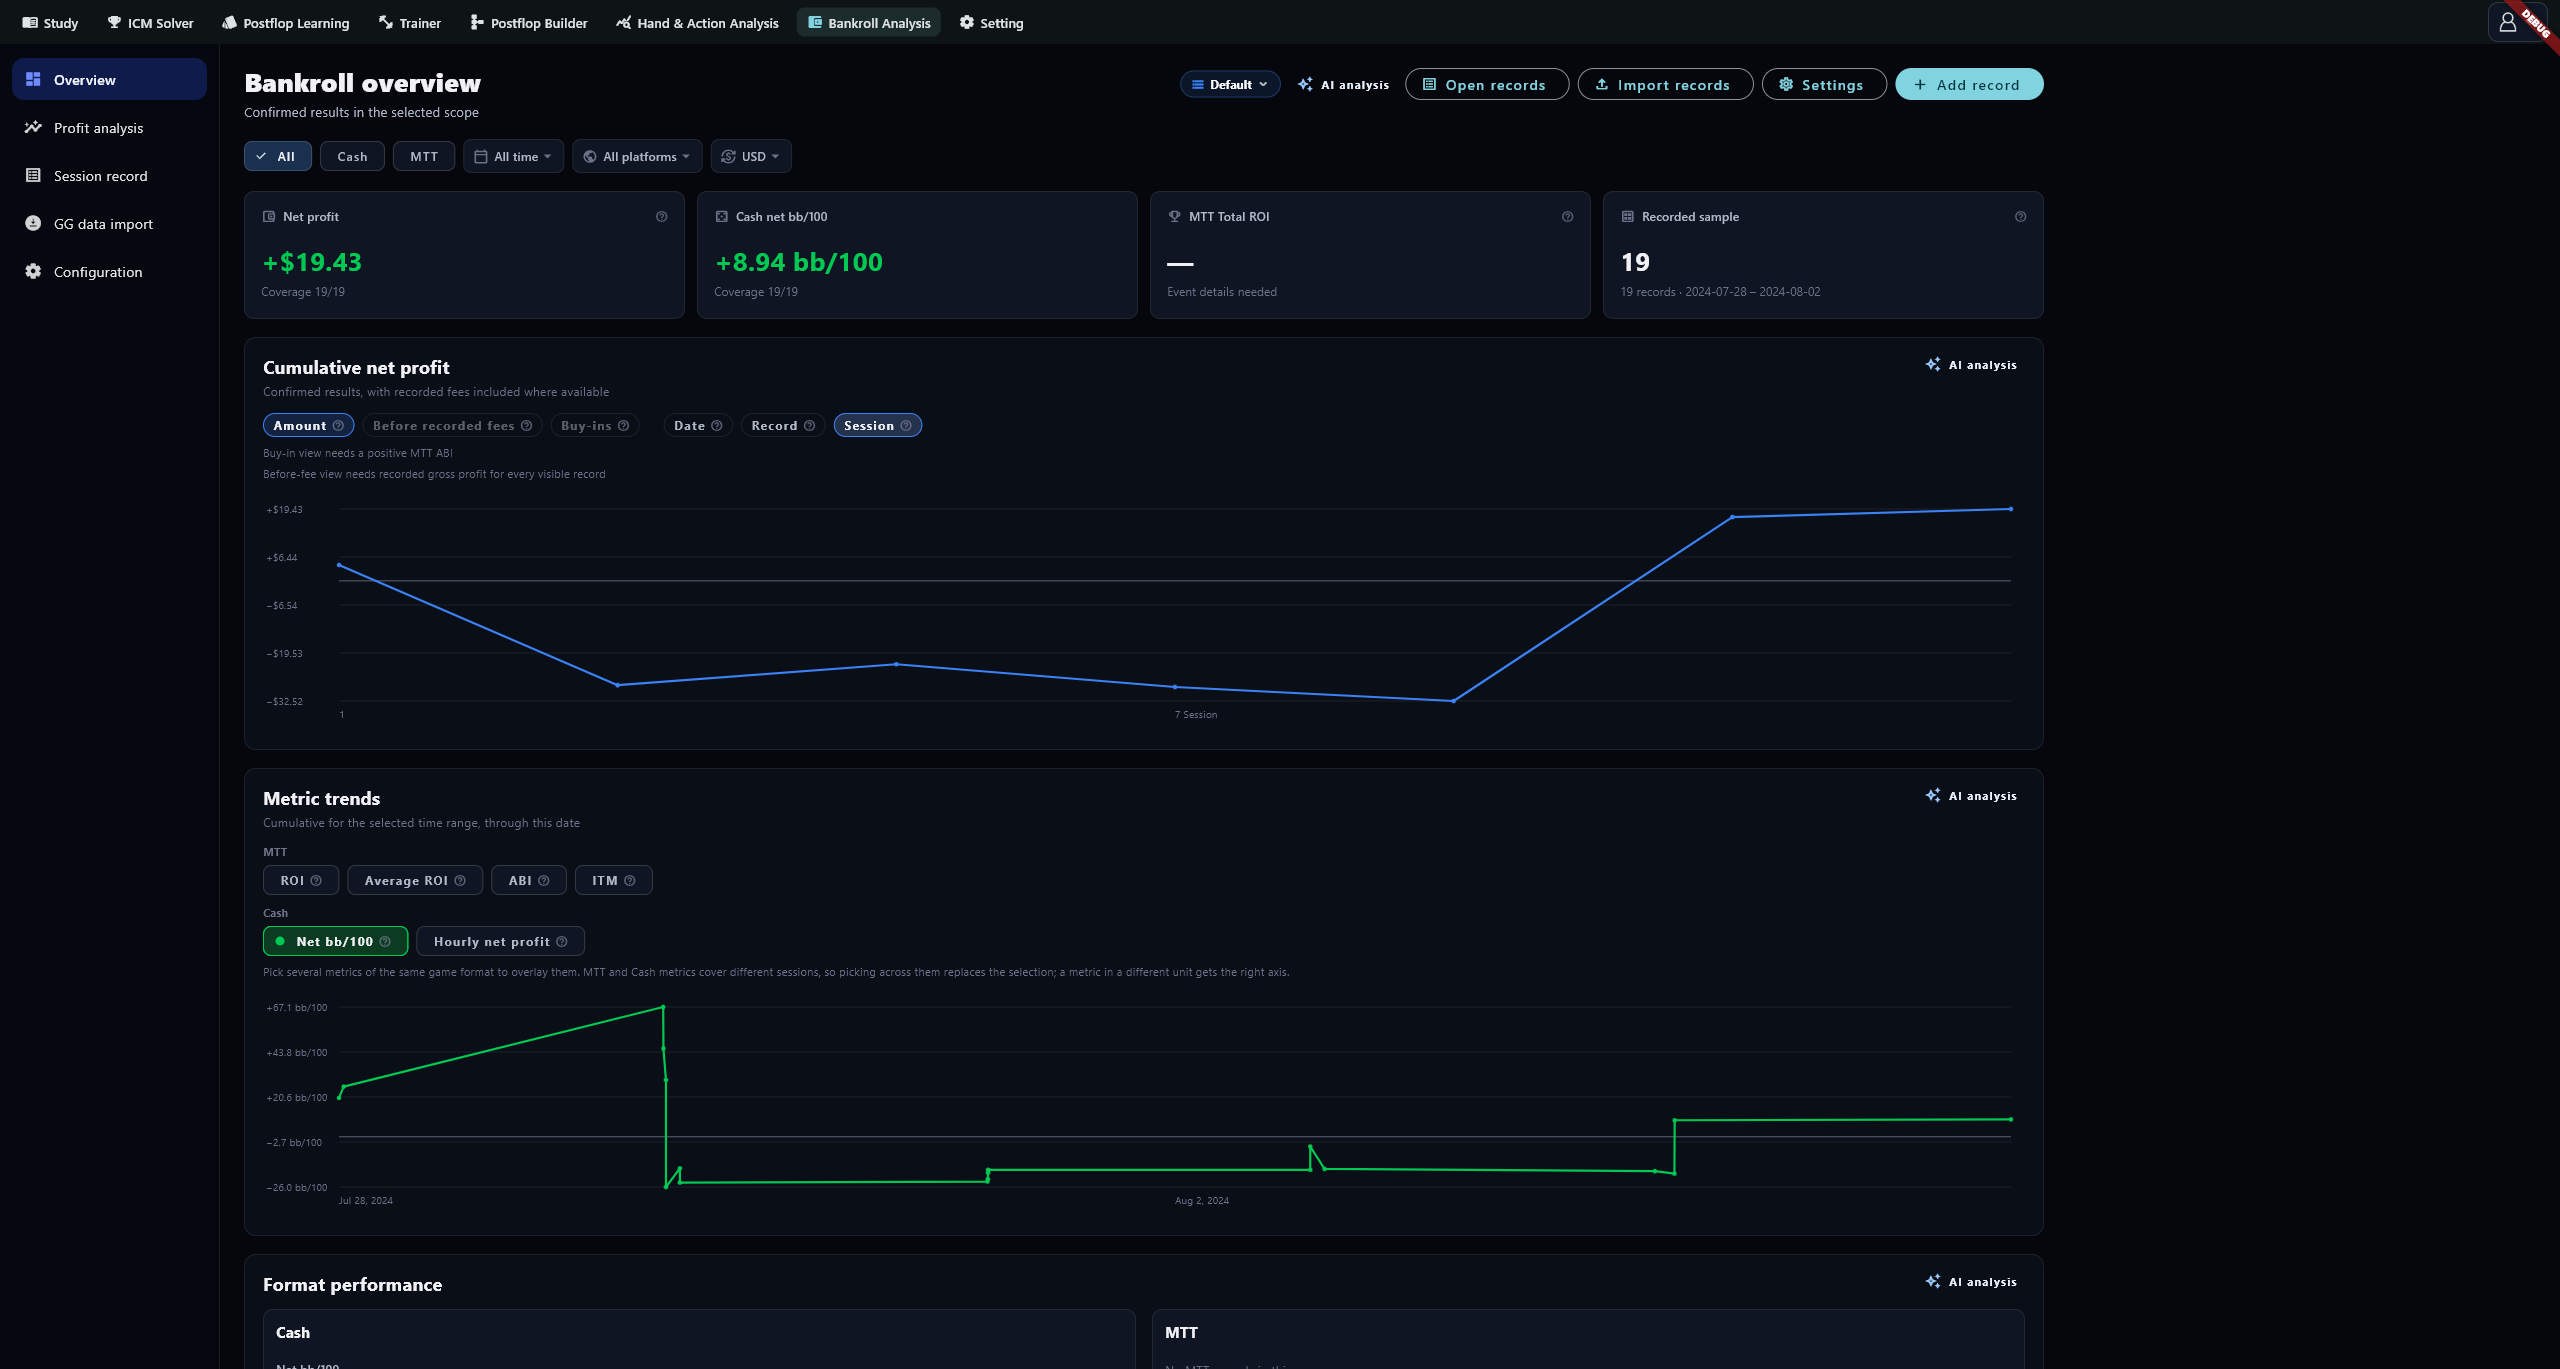The width and height of the screenshot is (2560, 1369).
Task: Open the bankroll Settings button
Action: [x=1824, y=85]
